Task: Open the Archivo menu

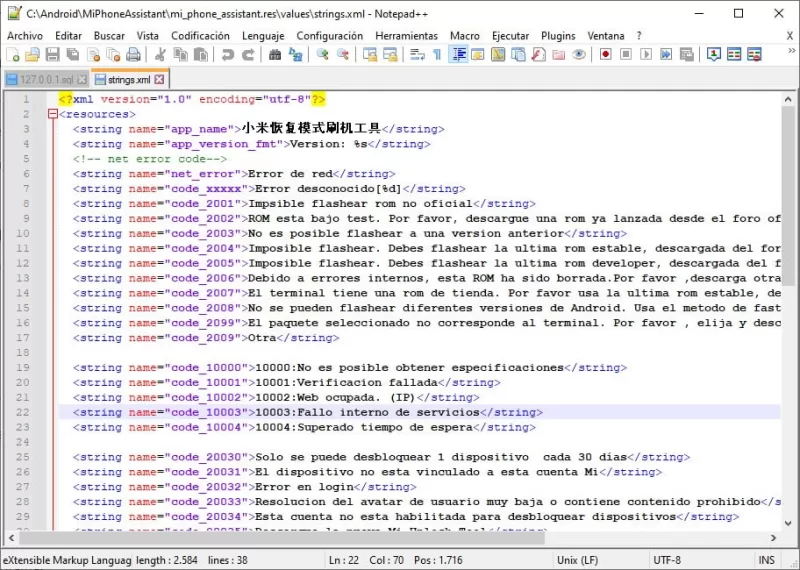Action: pos(25,36)
